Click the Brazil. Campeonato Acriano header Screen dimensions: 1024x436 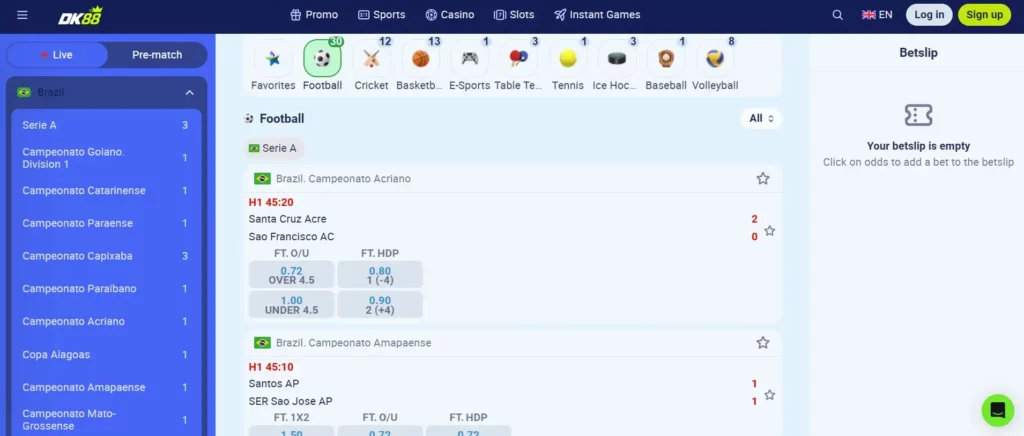(x=343, y=178)
